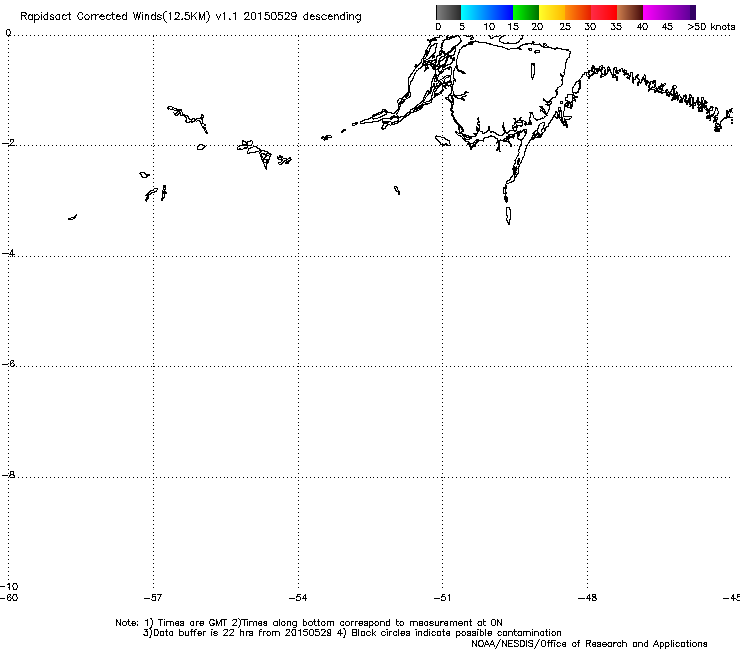Click the -8 latitude axis label
The image size is (740, 650).
(8, 475)
